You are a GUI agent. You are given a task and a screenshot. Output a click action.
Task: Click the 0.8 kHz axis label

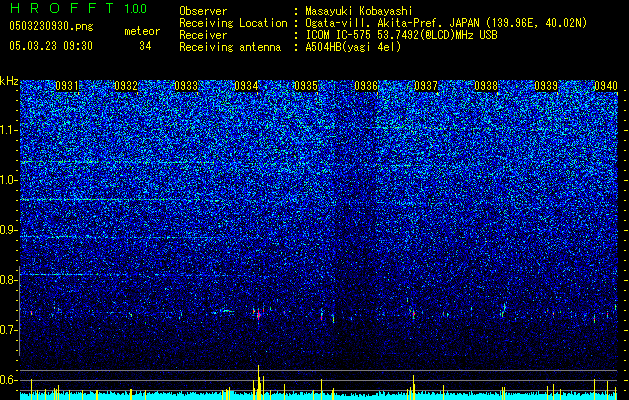click(x=8, y=280)
